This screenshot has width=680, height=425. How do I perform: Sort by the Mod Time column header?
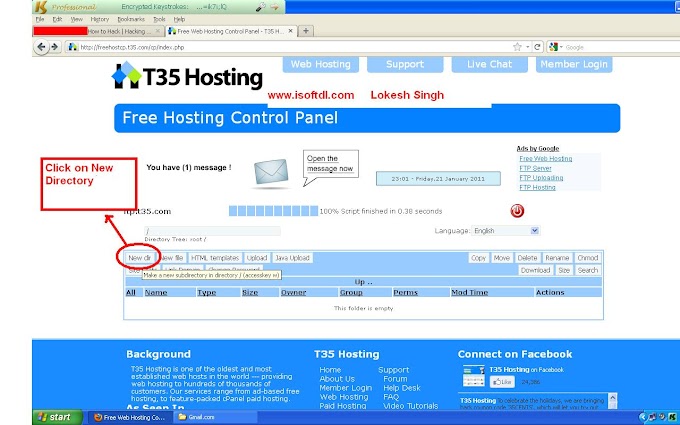coord(470,292)
